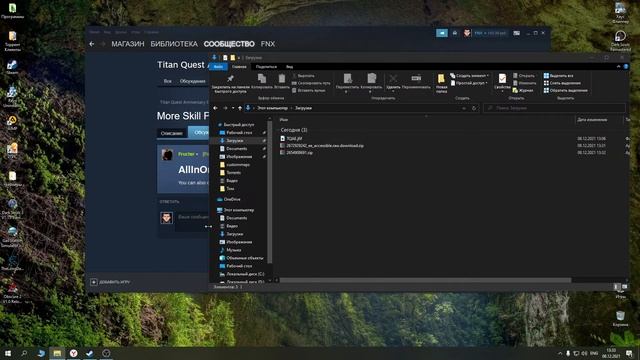Click the navigation pane vertical scrollbar
The image size is (640, 360).
[269, 192]
